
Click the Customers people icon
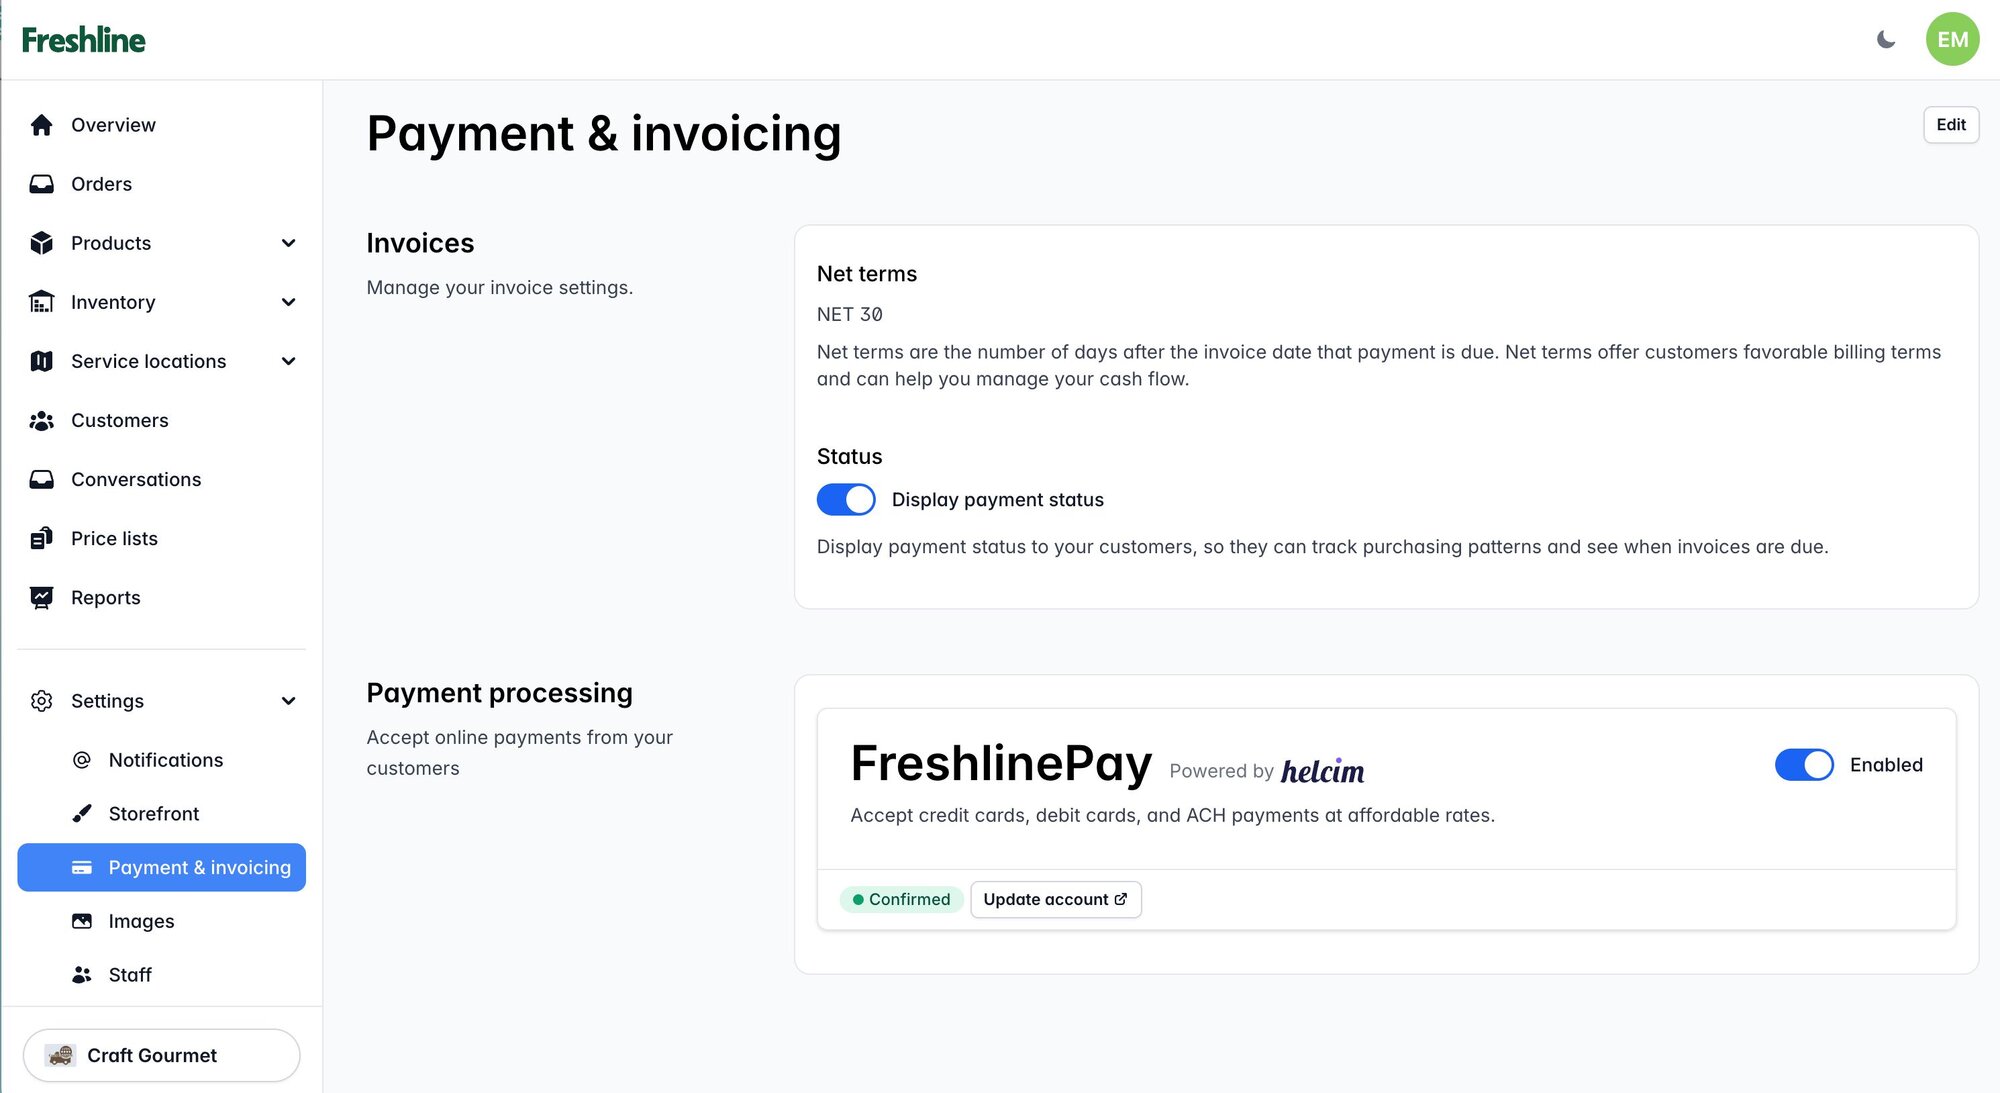point(41,421)
